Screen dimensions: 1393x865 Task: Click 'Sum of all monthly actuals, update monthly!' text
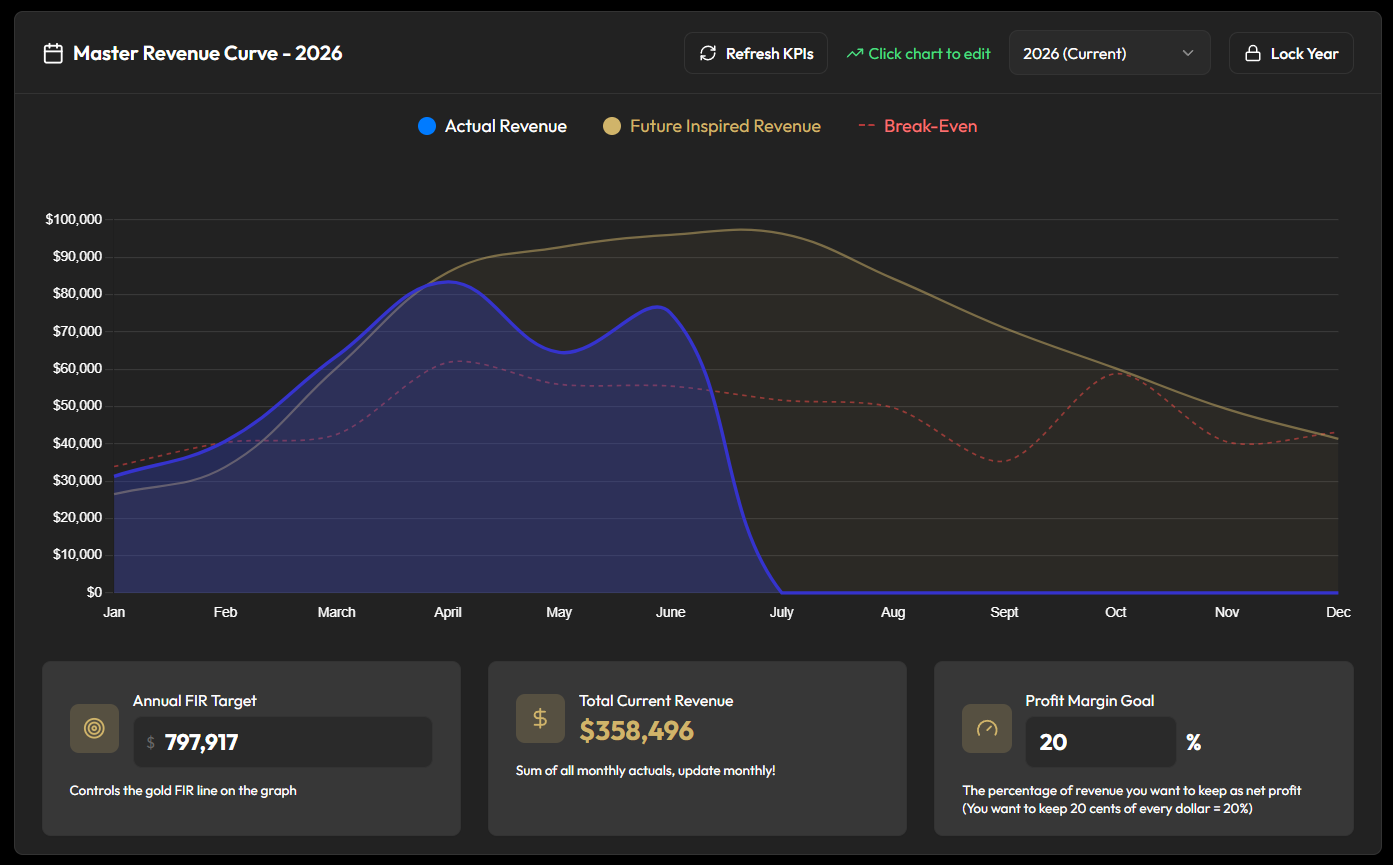(646, 770)
